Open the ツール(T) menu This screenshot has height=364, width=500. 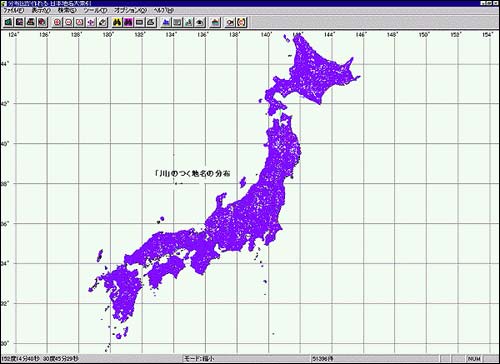coord(95,10)
